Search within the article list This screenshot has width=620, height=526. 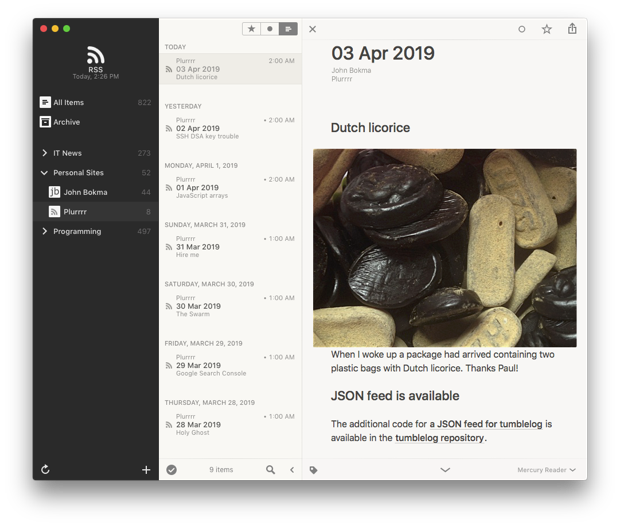click(270, 470)
